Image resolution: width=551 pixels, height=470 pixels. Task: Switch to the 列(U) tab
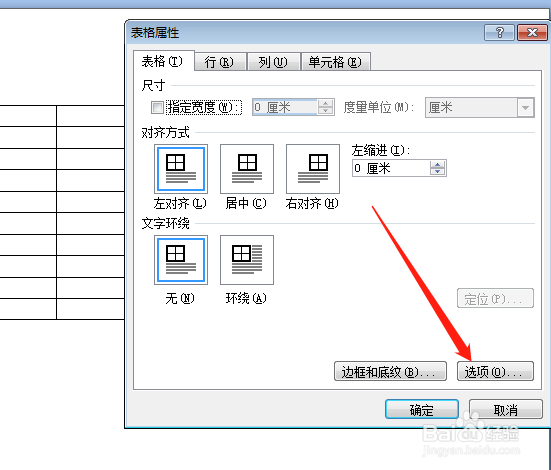[x=273, y=62]
